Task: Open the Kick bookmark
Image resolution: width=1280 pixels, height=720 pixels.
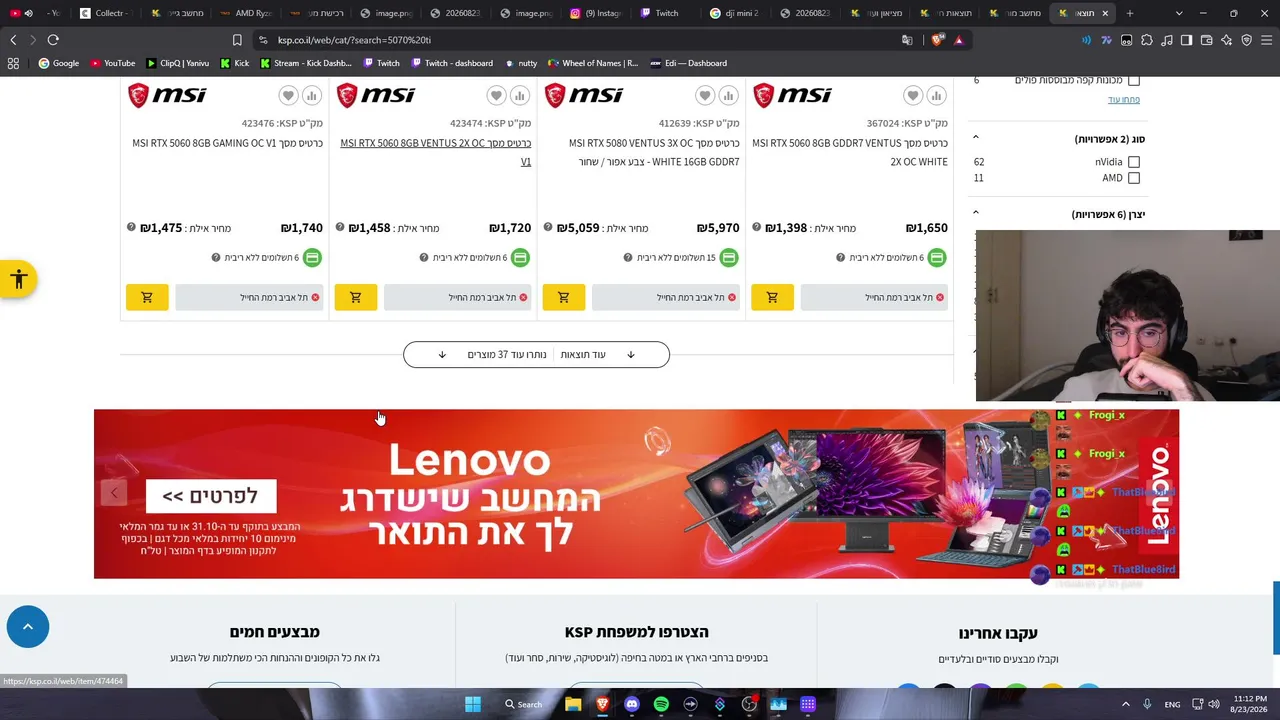Action: point(234,63)
